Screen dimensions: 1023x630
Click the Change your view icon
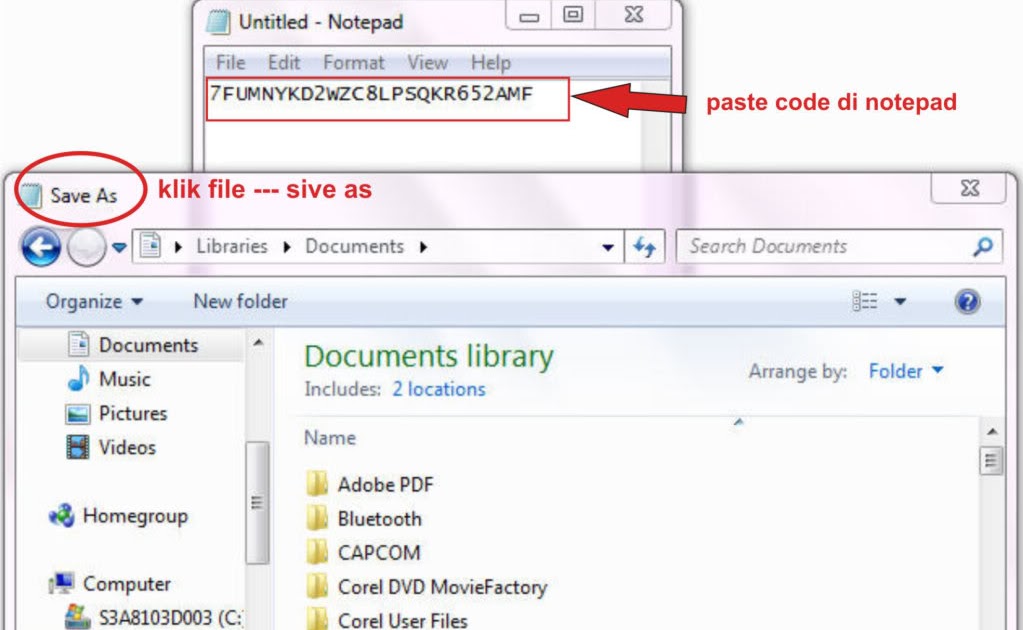coord(865,301)
